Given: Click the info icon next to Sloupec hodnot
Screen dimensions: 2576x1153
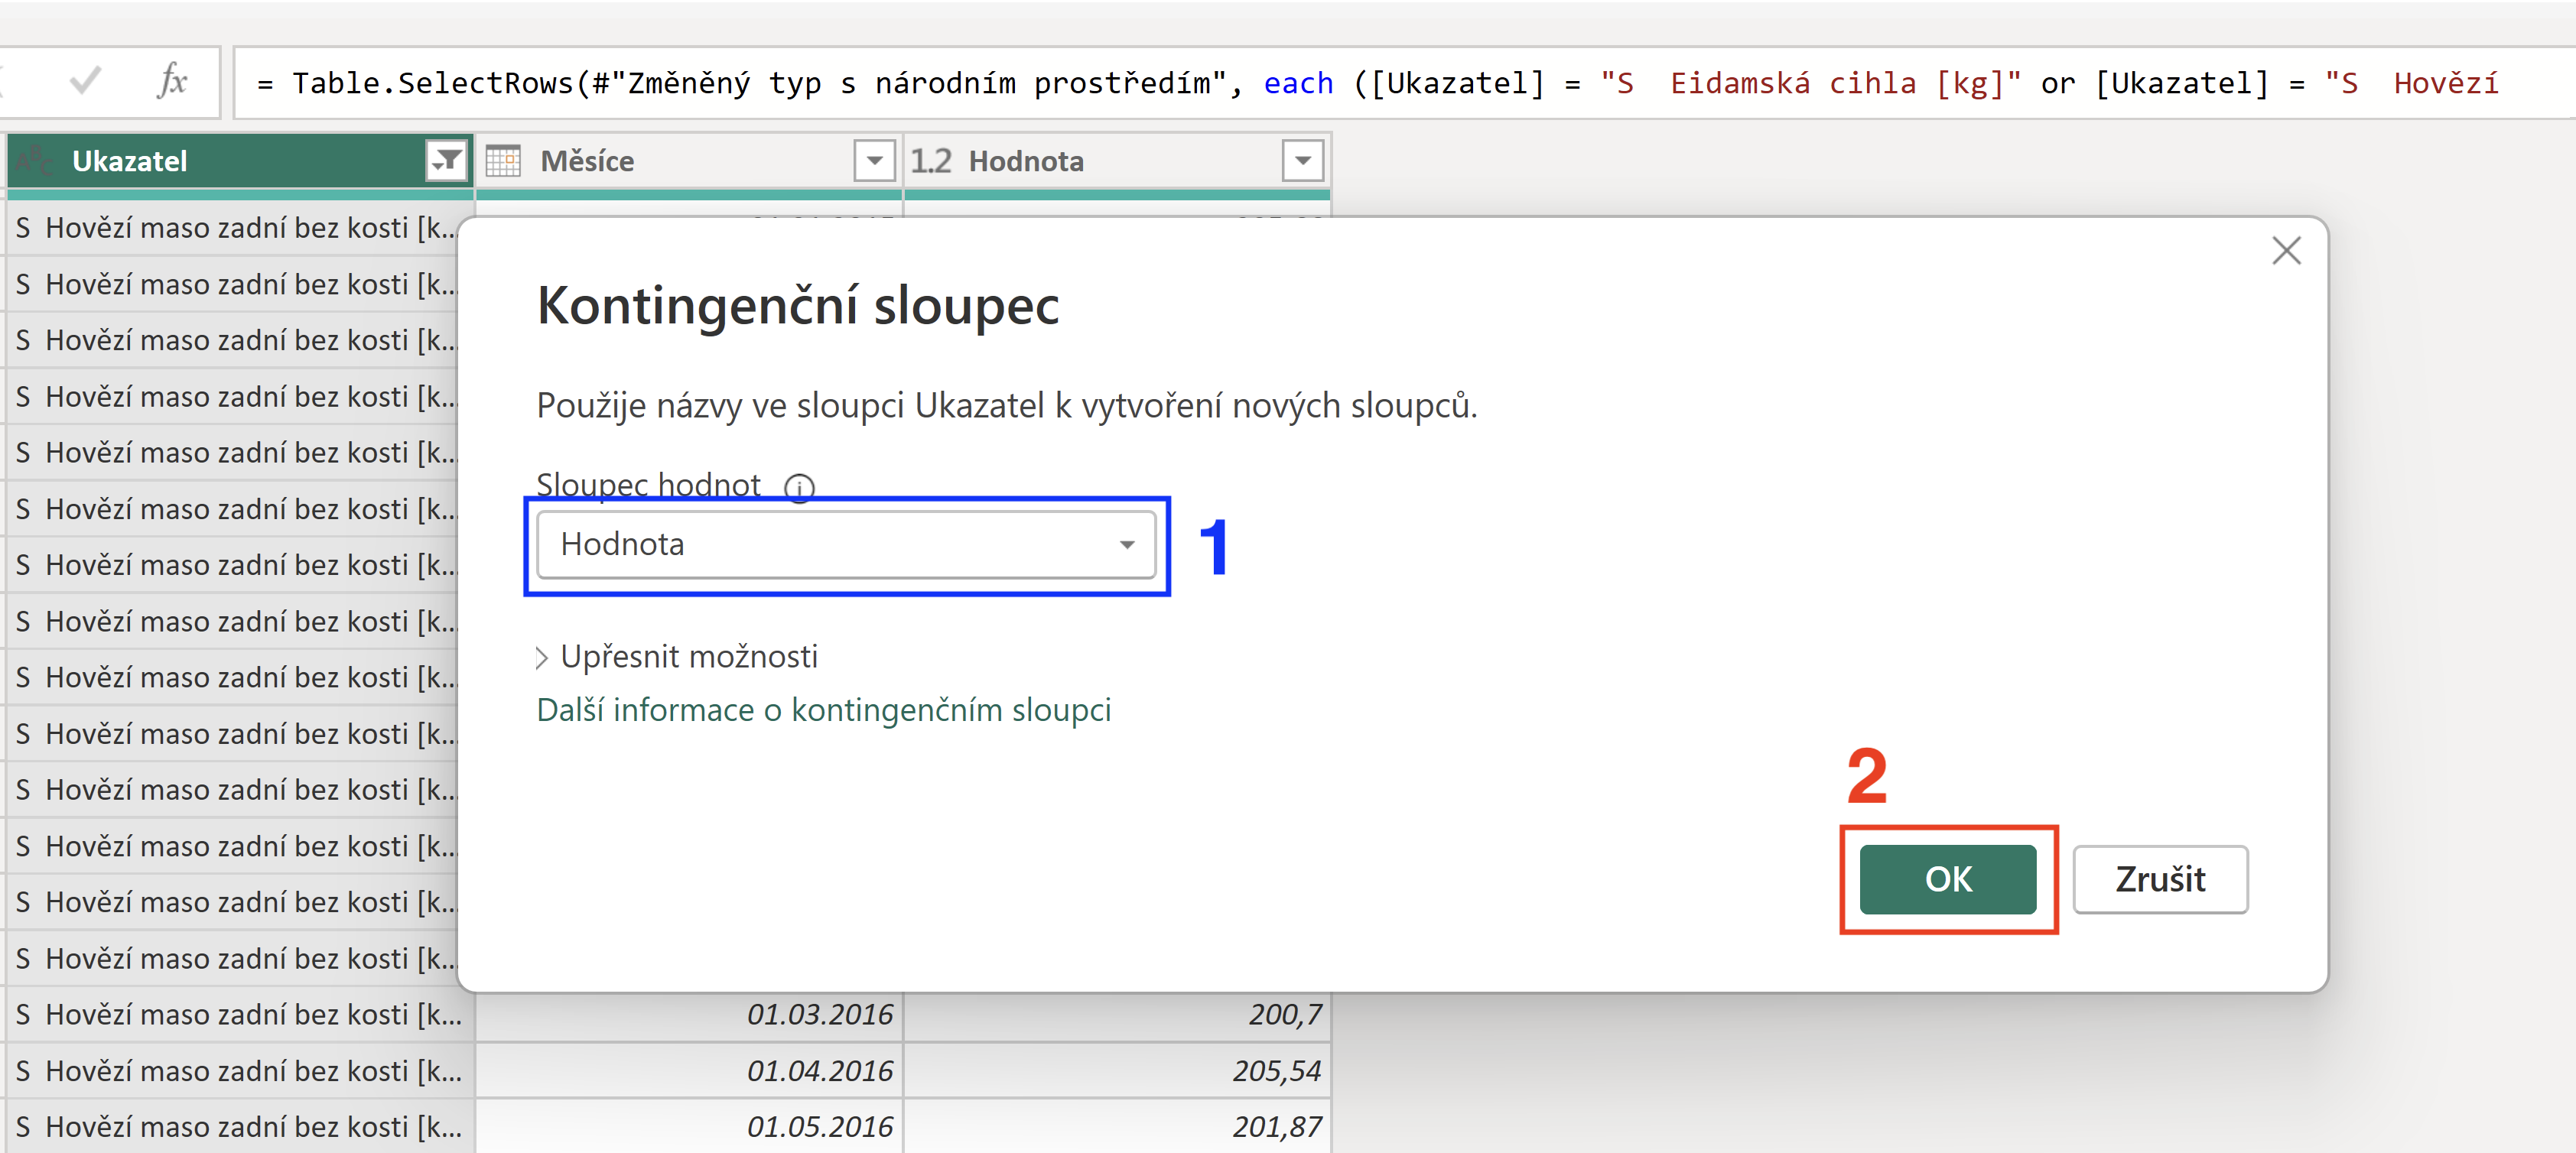Looking at the screenshot, I should coord(799,488).
